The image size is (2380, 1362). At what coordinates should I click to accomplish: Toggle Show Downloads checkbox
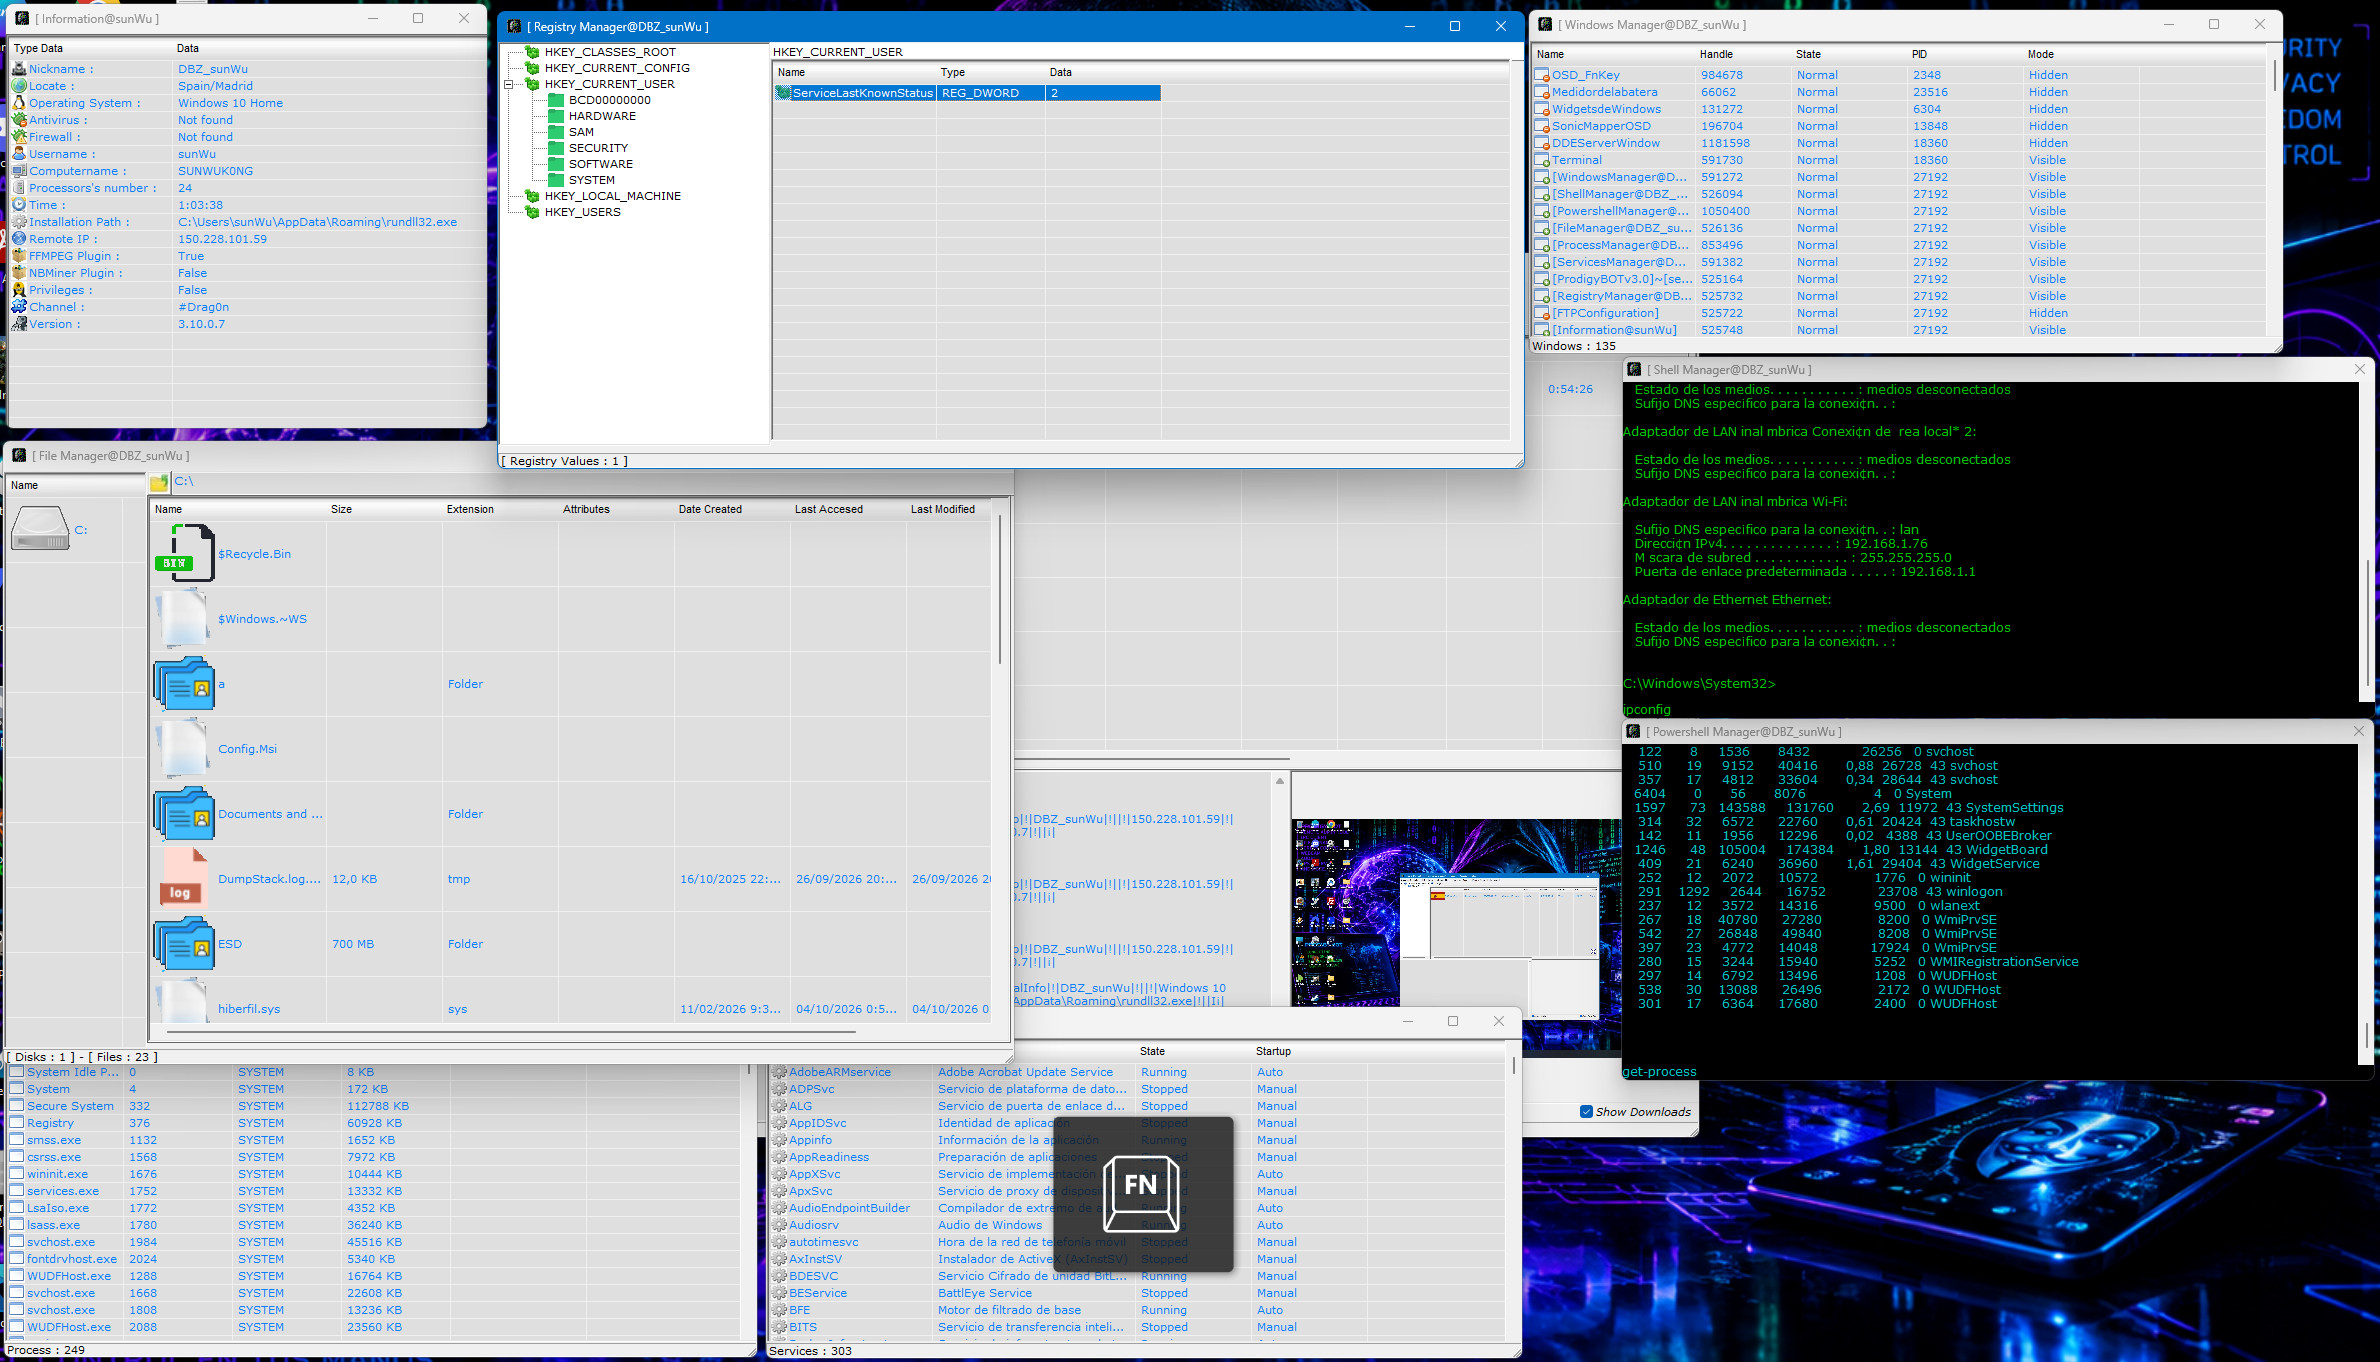1586,1112
